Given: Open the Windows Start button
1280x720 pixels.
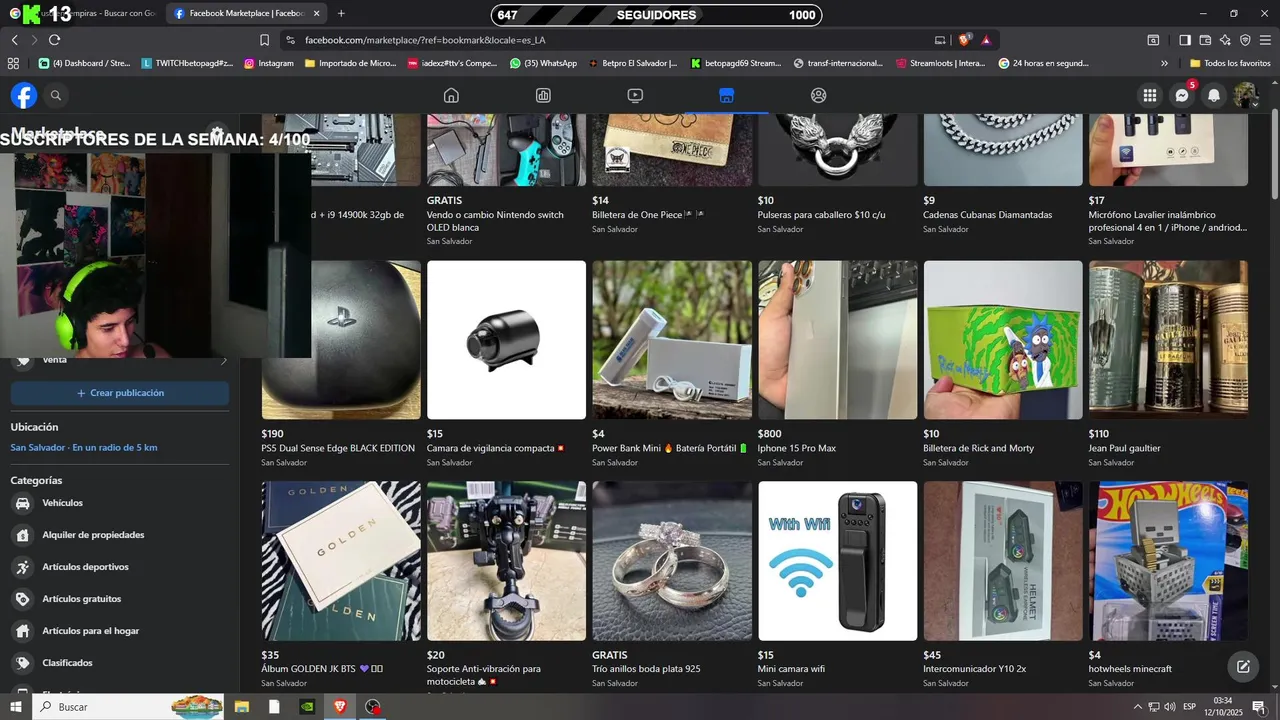Looking at the screenshot, I should click(15, 707).
